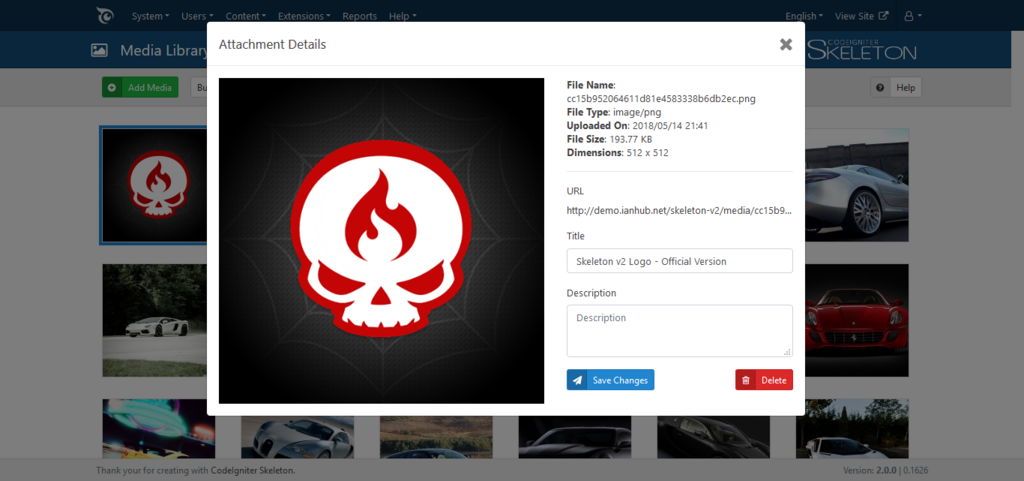Screen dimensions: 1024x481
Task: Select the white Lamborghini thumbnail
Action: pyautogui.click(x=154, y=320)
